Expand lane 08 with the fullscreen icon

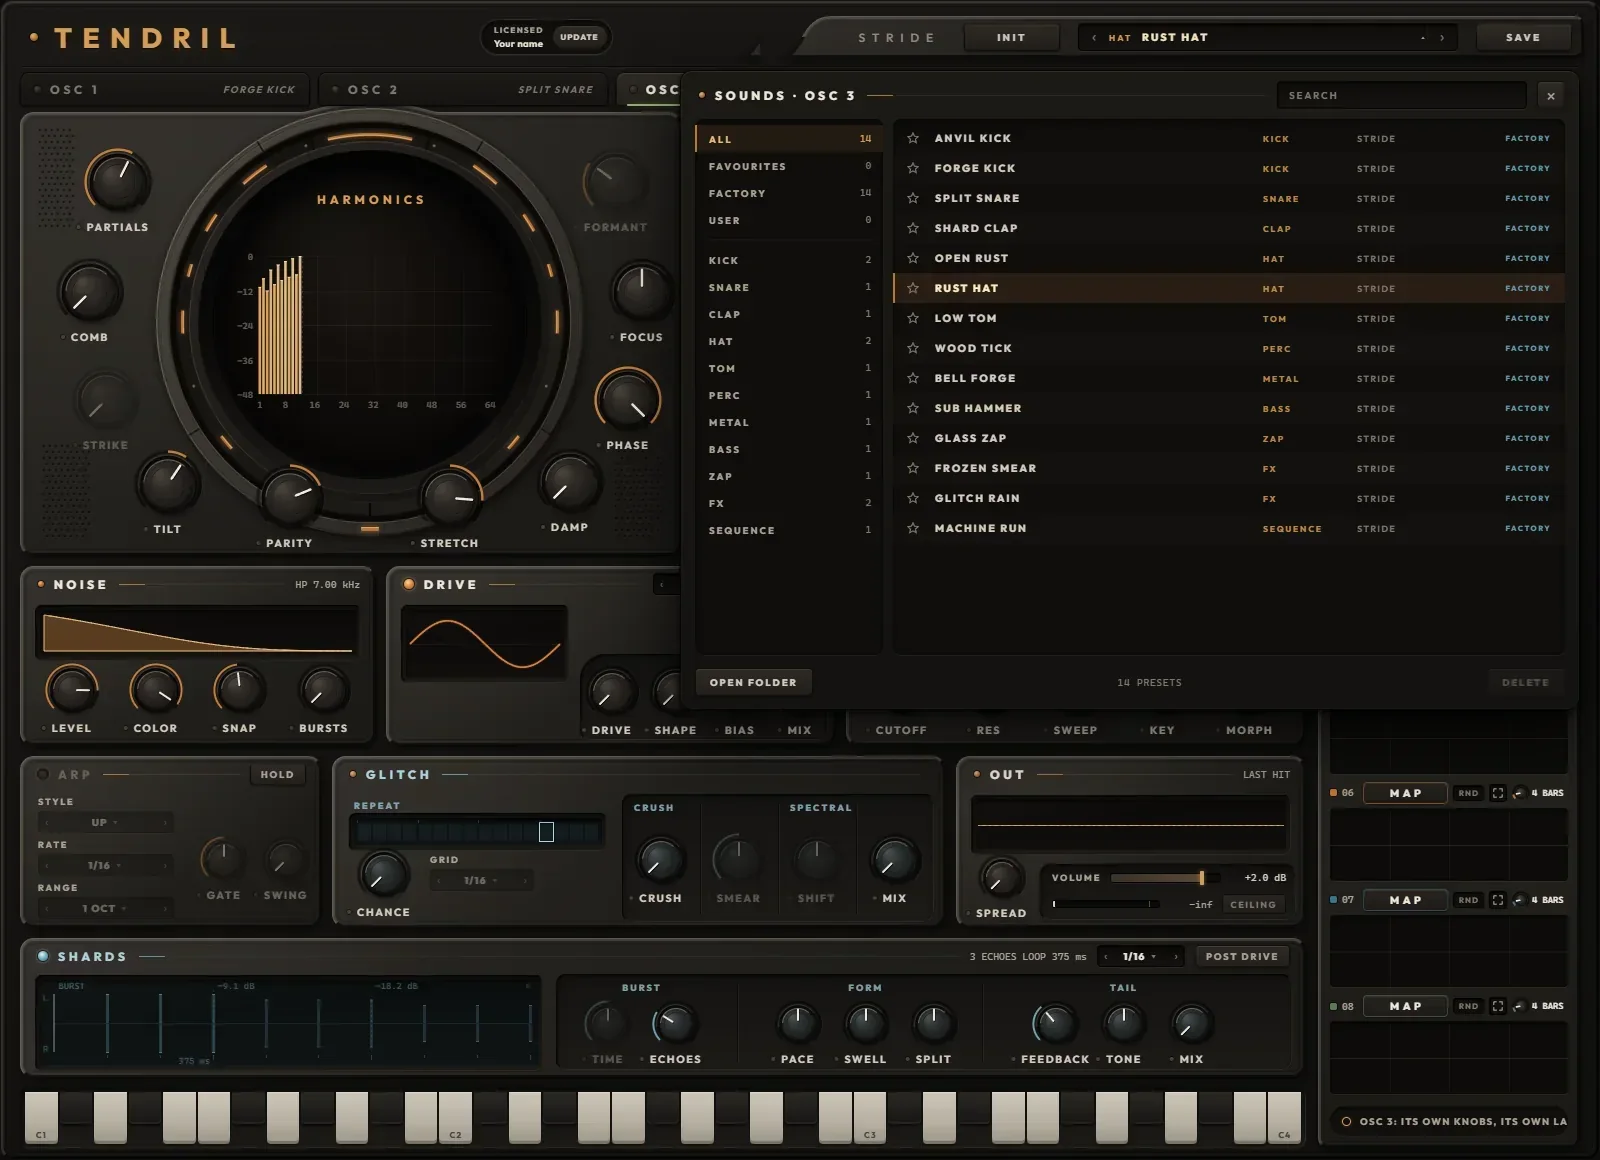(x=1498, y=1006)
